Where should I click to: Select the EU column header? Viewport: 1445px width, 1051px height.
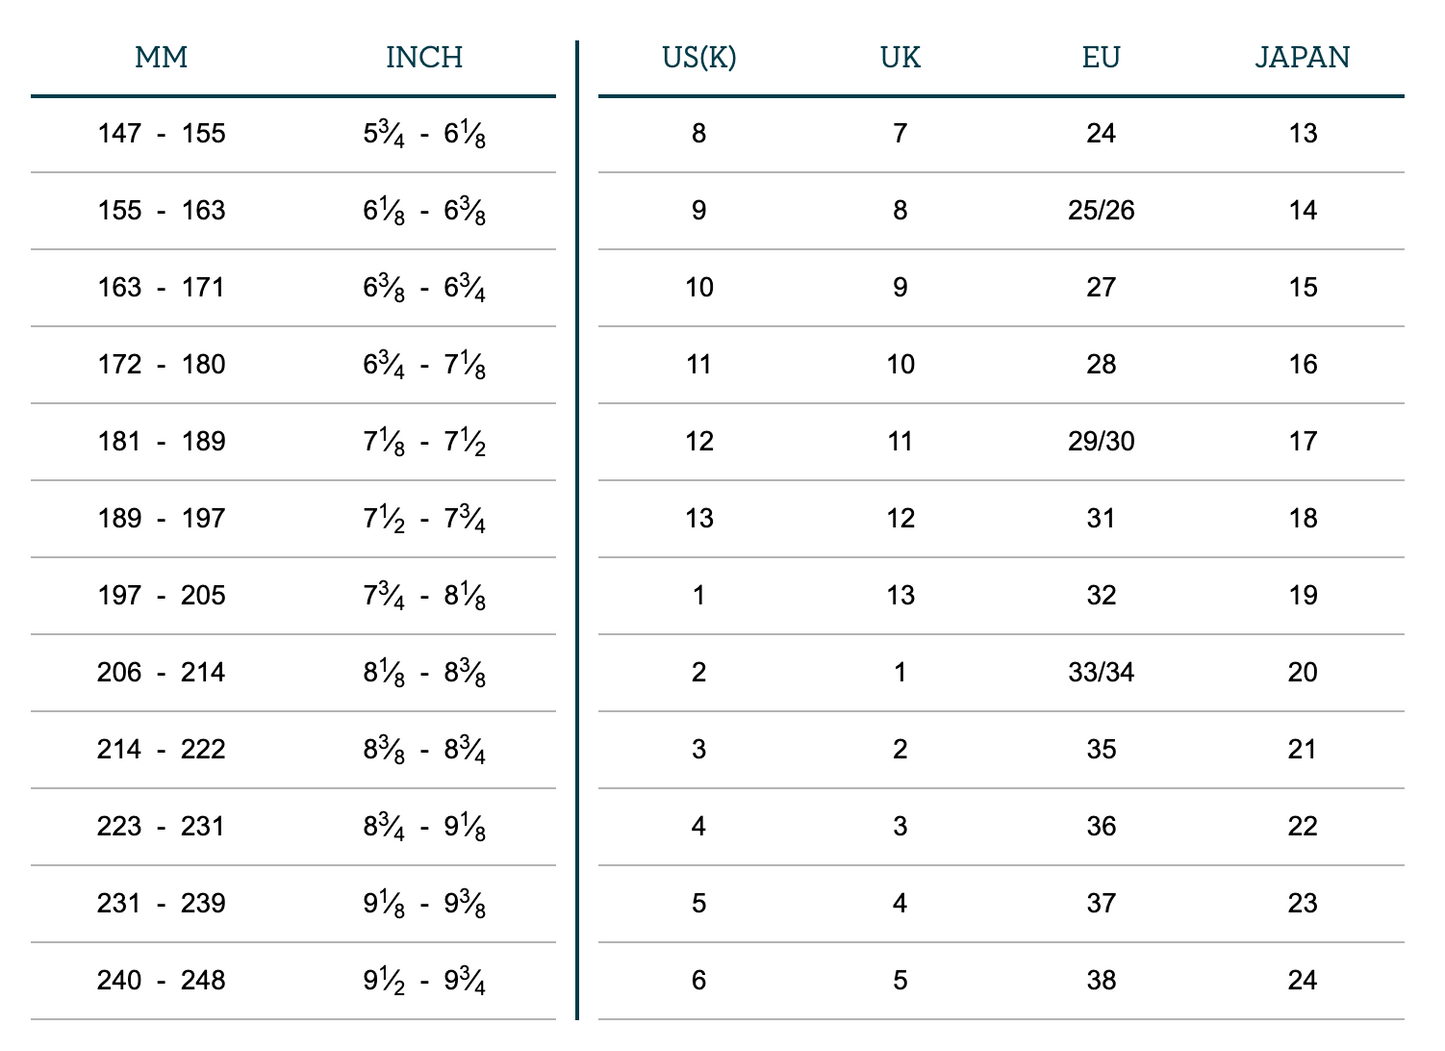(1101, 58)
